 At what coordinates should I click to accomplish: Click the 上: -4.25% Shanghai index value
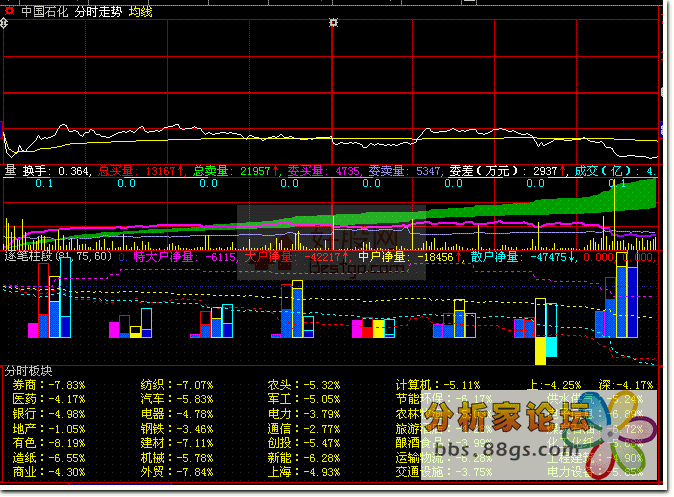point(555,385)
